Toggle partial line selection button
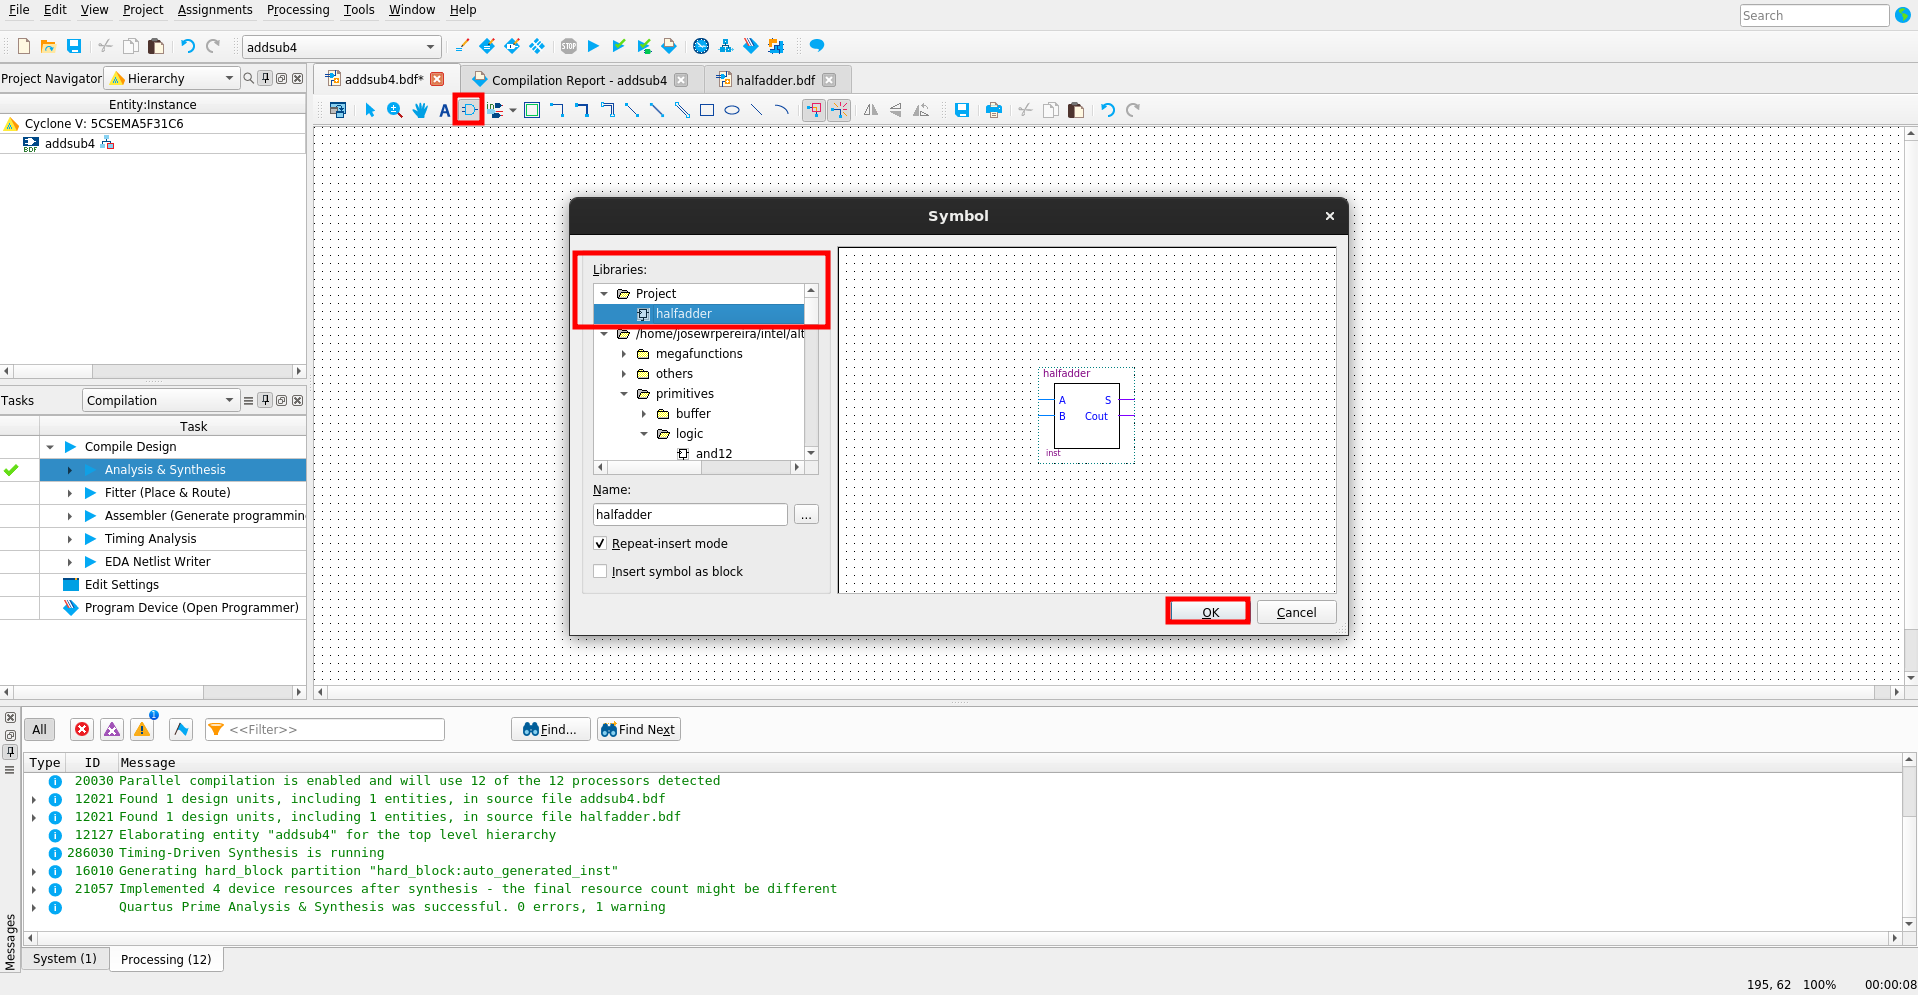This screenshot has width=1920, height=995. (839, 110)
